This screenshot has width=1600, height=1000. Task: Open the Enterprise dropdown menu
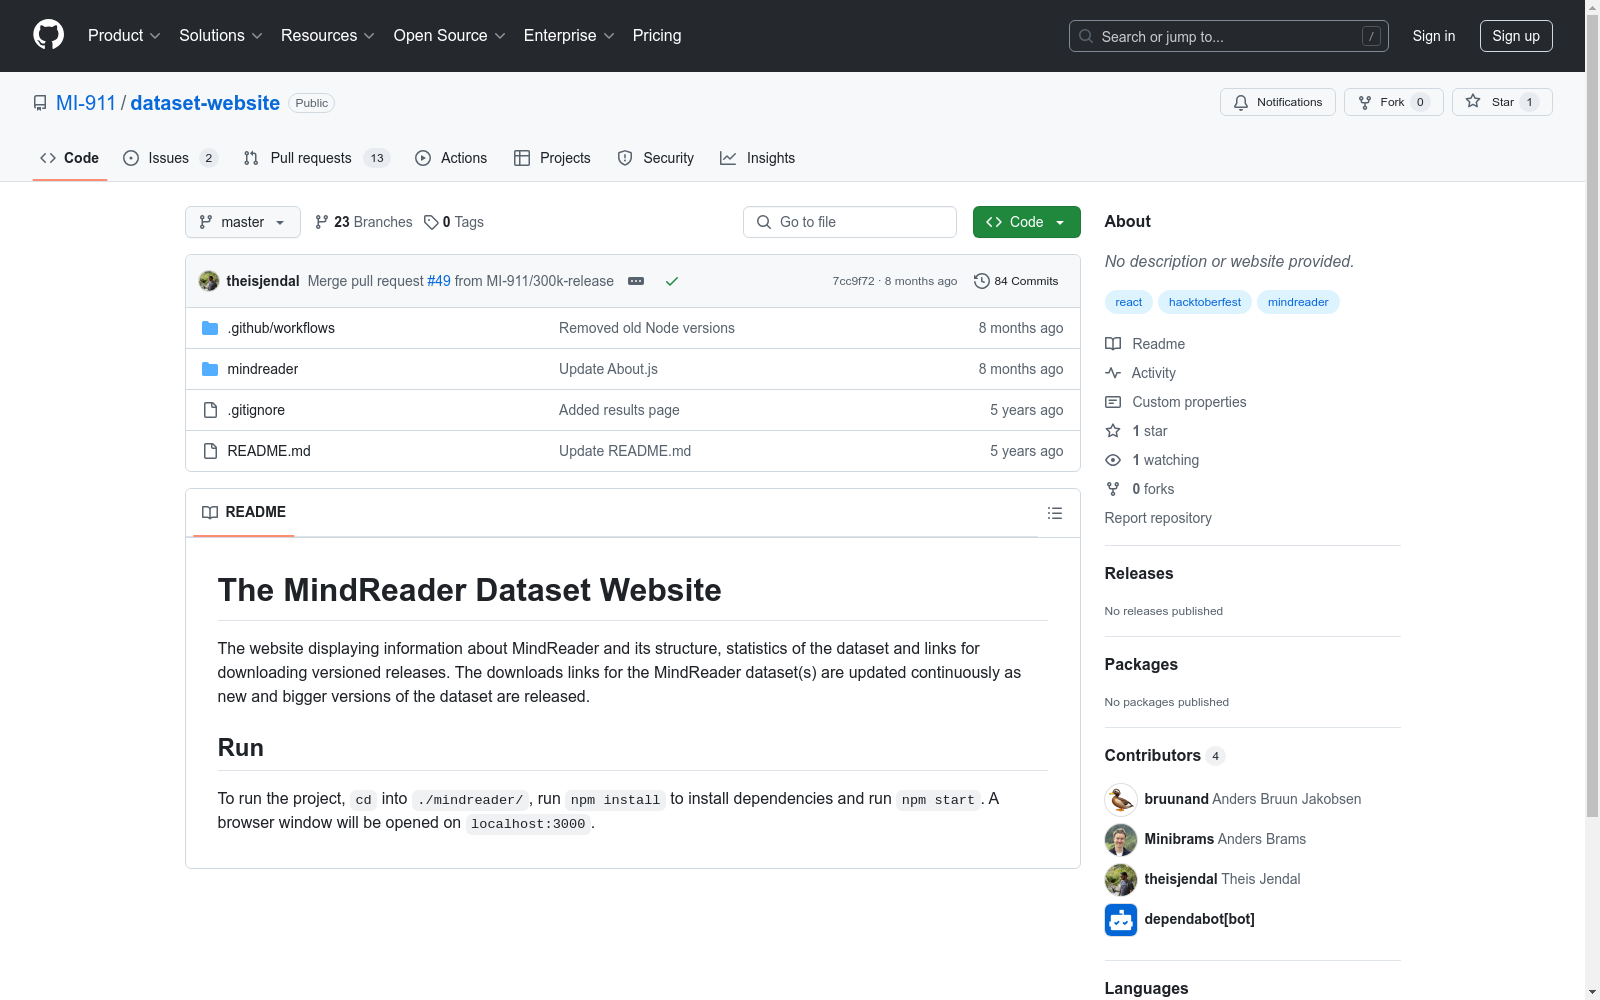coord(569,36)
